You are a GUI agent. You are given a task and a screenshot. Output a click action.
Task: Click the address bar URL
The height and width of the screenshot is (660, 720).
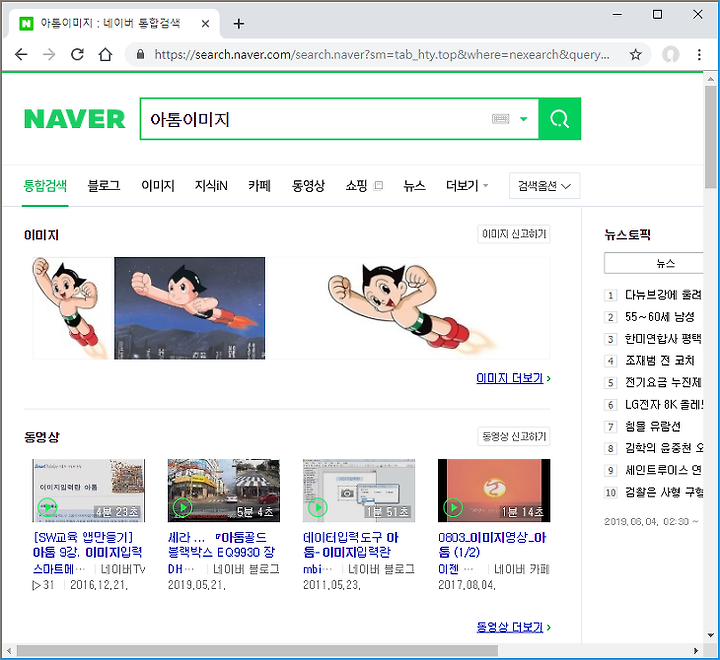pyautogui.click(x=382, y=55)
